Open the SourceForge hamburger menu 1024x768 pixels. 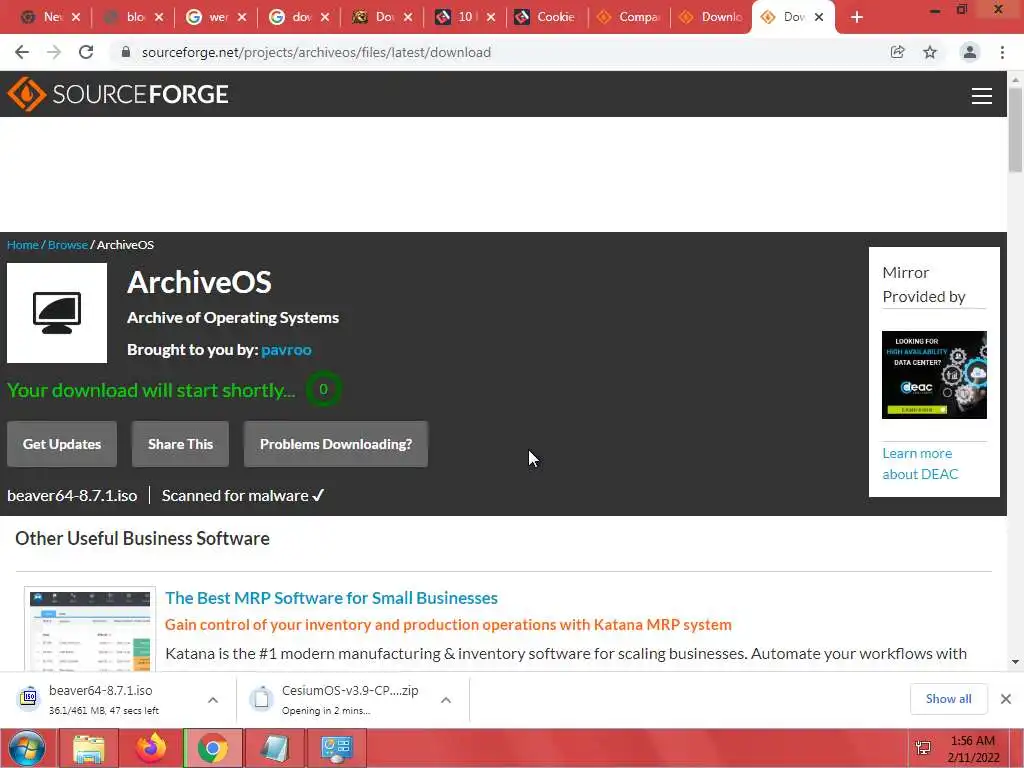coord(982,95)
